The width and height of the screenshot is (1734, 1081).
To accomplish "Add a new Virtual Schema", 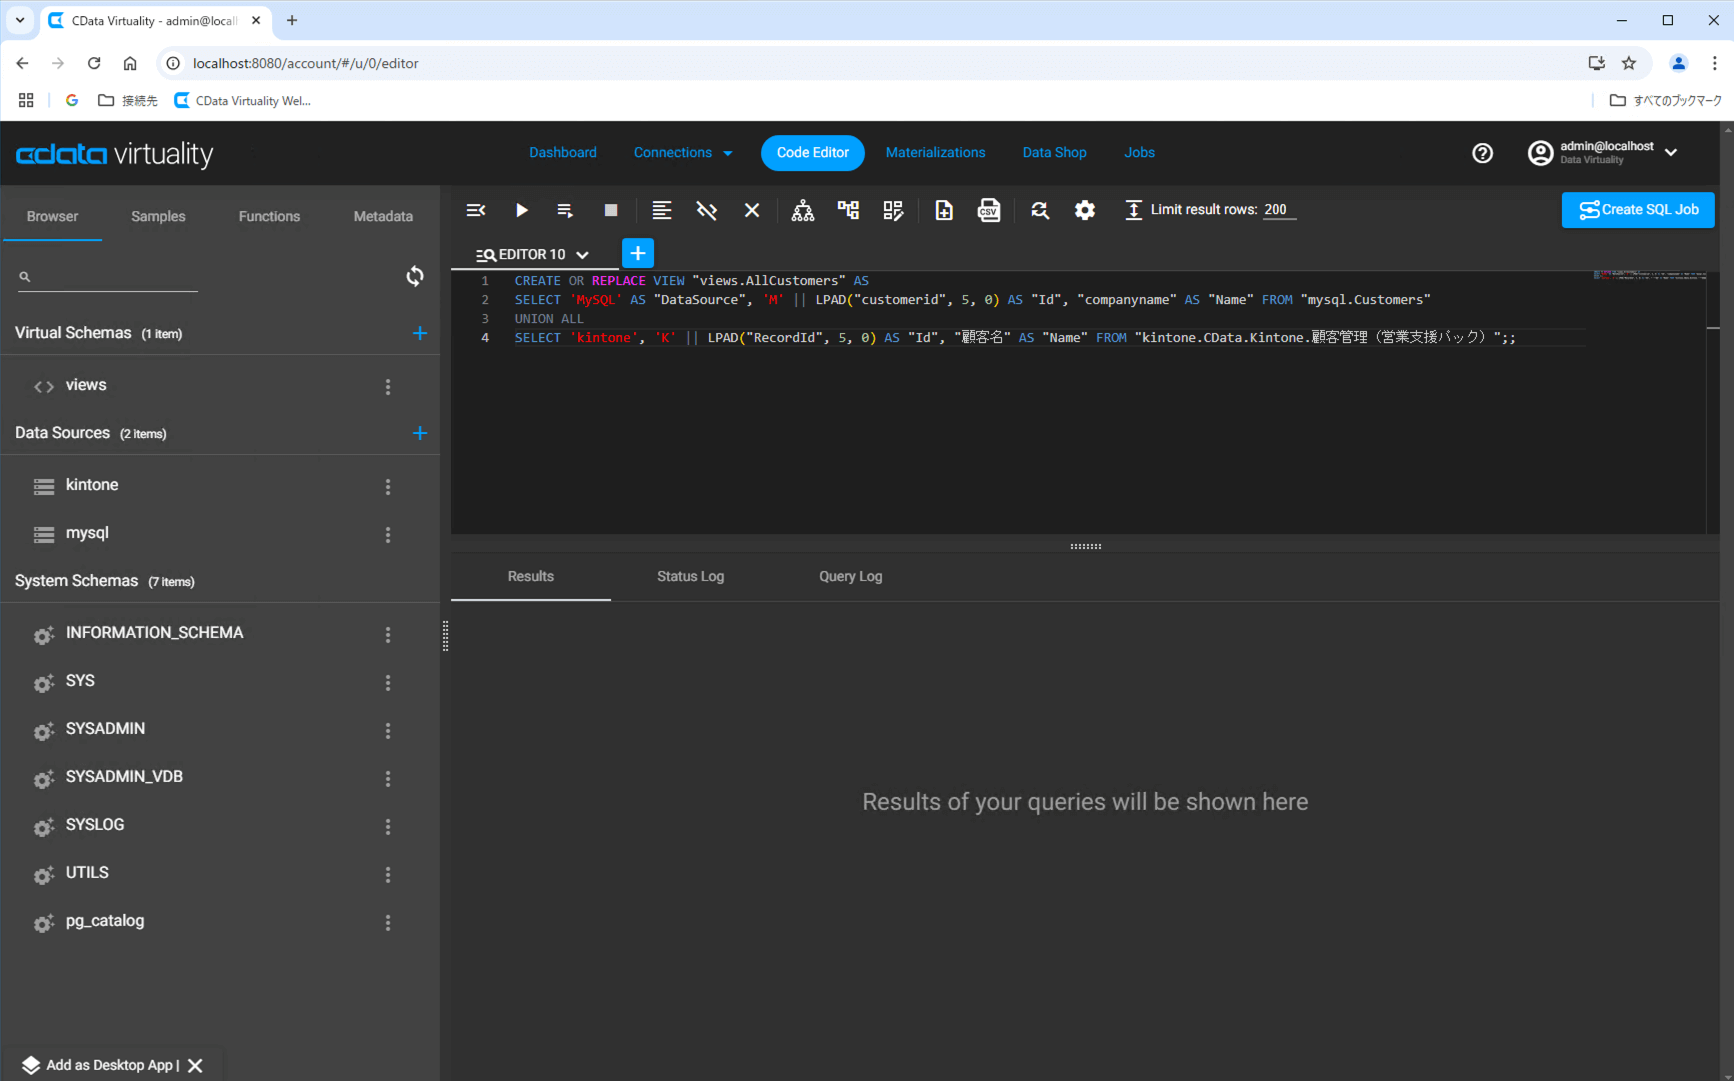I will point(420,333).
